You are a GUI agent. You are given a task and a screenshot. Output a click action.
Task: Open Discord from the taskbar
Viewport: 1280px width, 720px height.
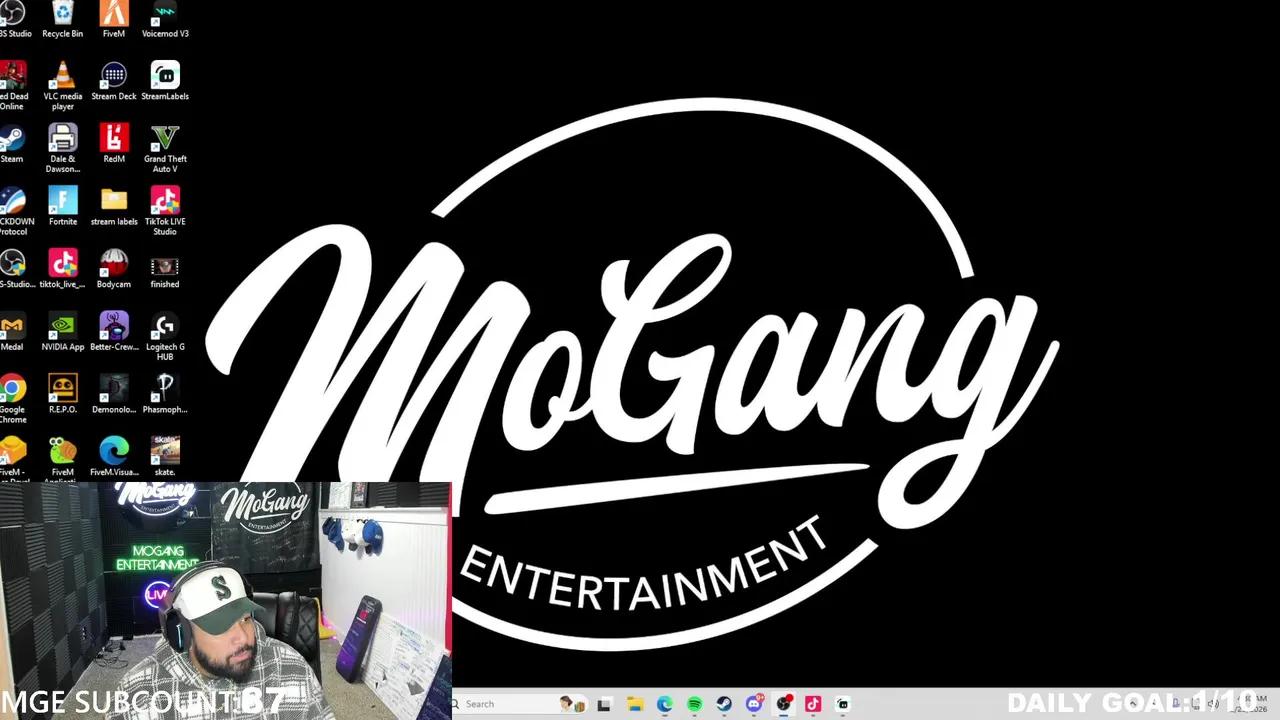click(x=754, y=703)
